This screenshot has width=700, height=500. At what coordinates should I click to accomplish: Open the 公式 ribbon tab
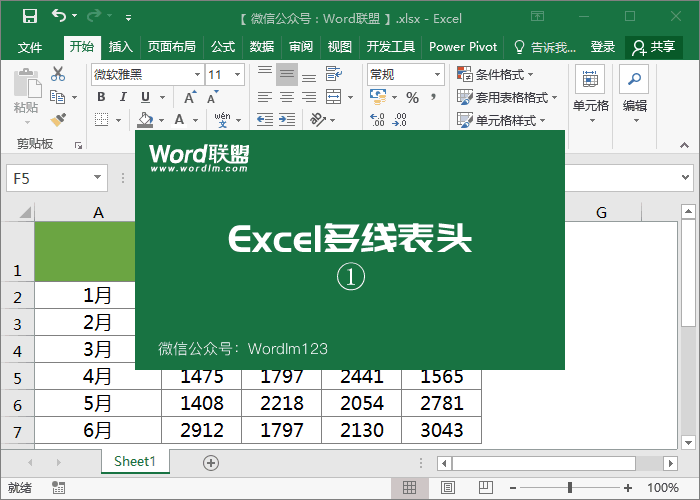(223, 47)
